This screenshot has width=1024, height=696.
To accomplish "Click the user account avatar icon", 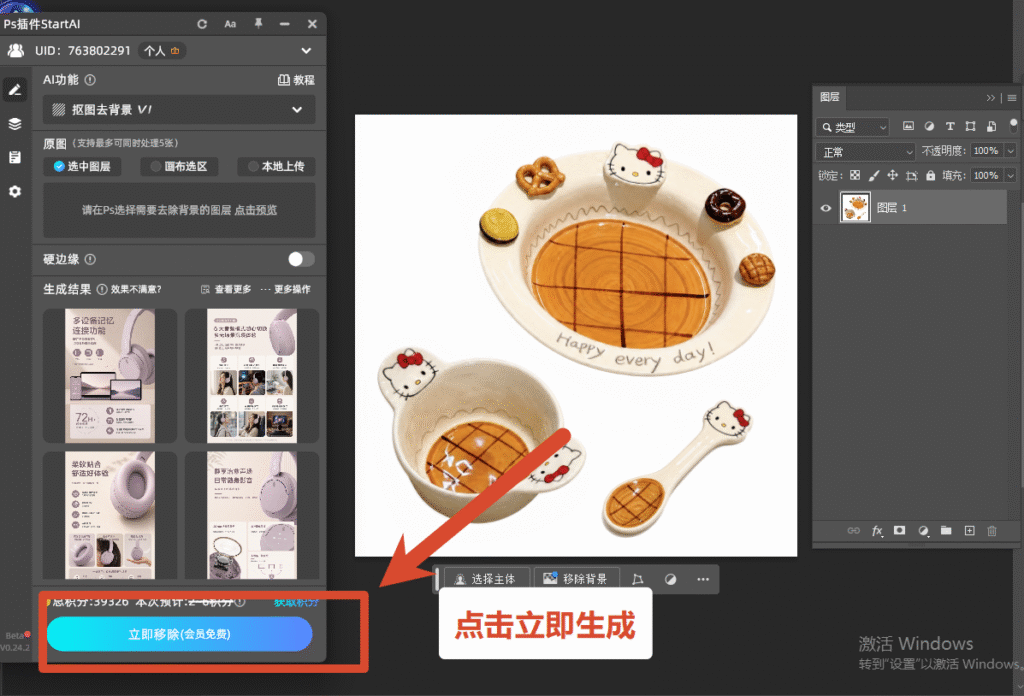I will click(16, 50).
